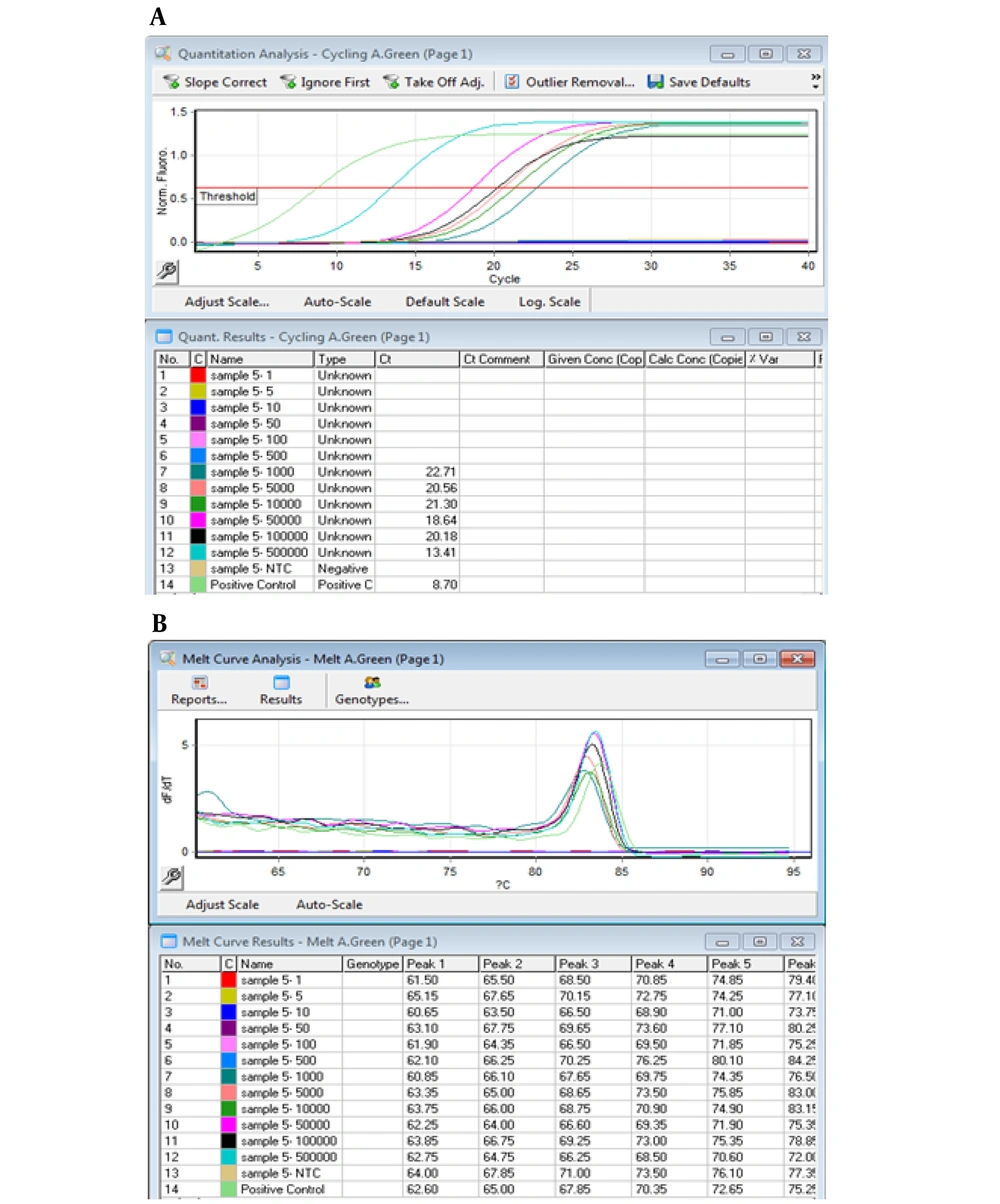Click blue swatch of sample 5-10 in Quant. Results
The width and height of the screenshot is (1000, 1204).
coord(198,407)
